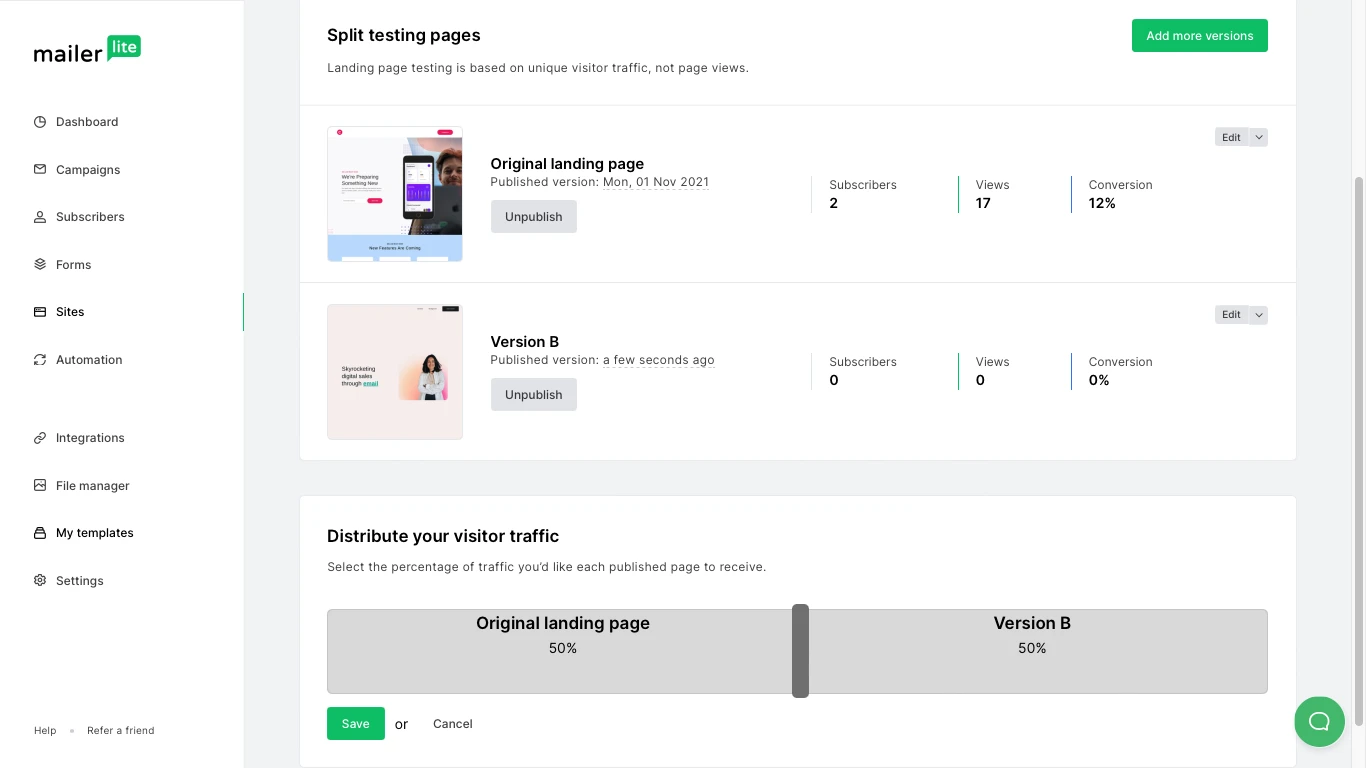Expand dropdown arrow next to Original page Edit
The image size is (1366, 768).
point(1259,138)
